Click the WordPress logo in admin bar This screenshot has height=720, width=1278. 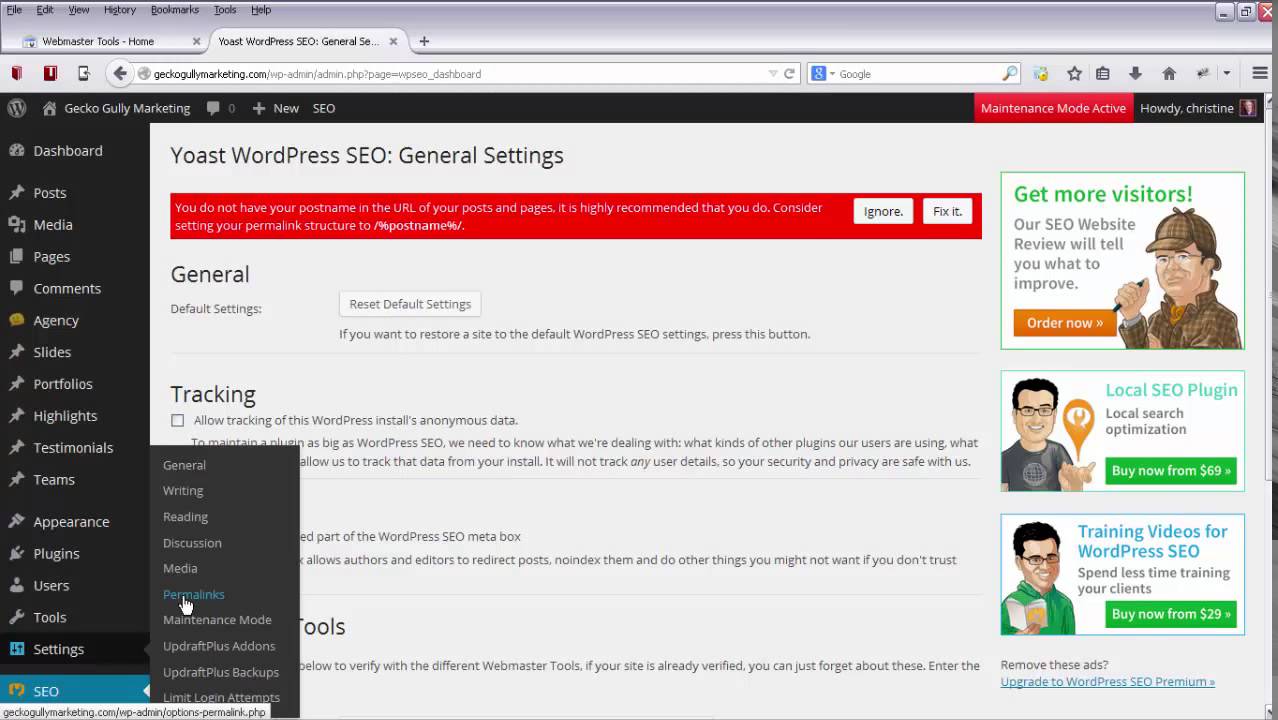[16, 108]
